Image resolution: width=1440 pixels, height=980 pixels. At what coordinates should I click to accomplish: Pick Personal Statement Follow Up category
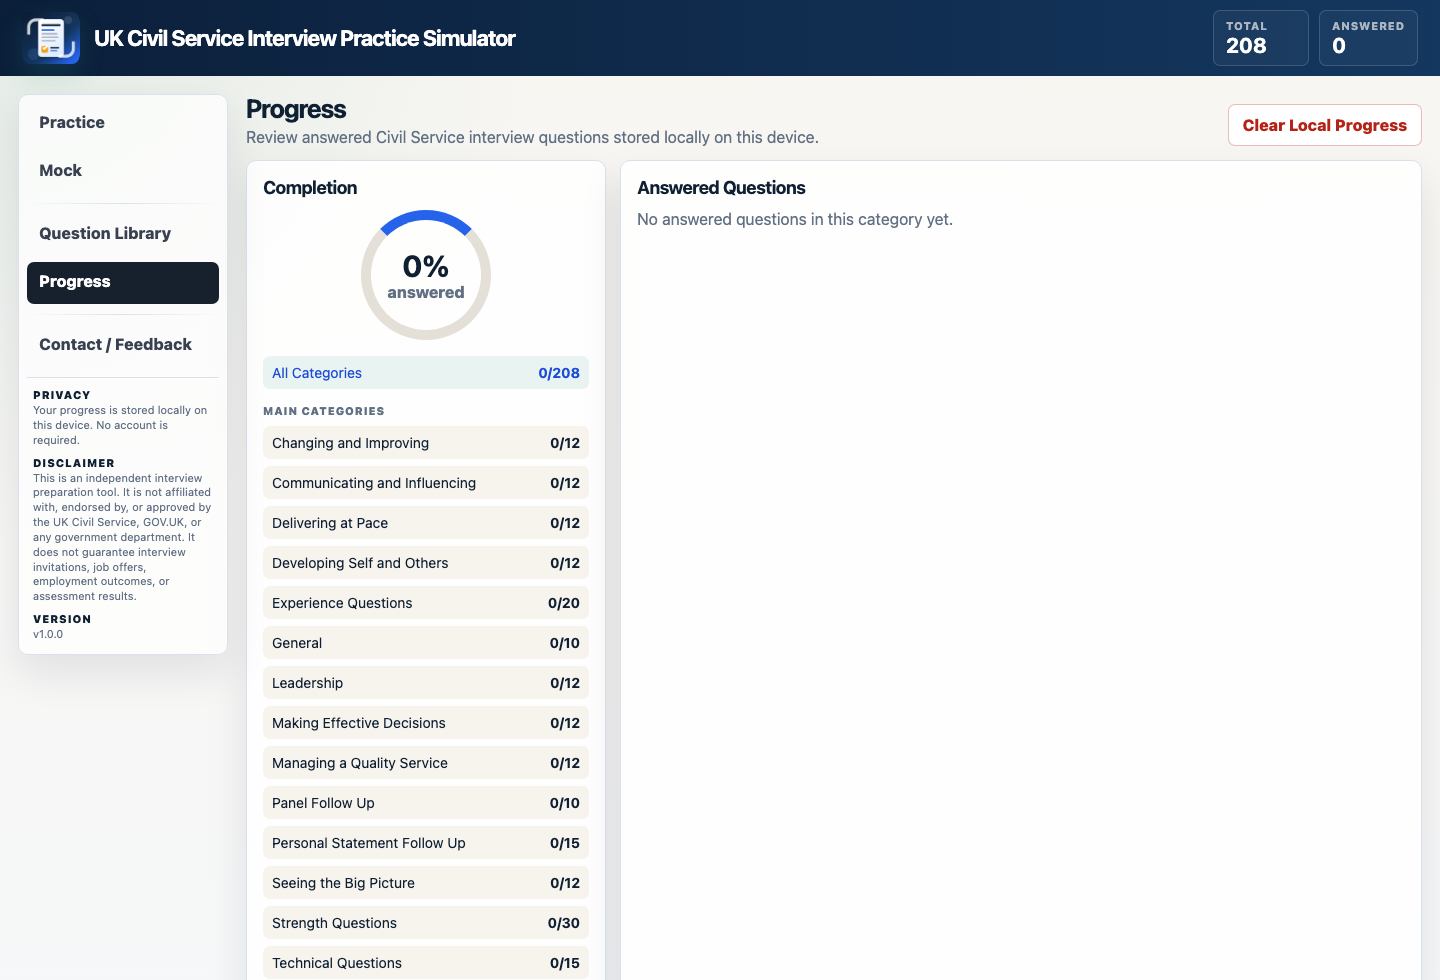click(426, 843)
